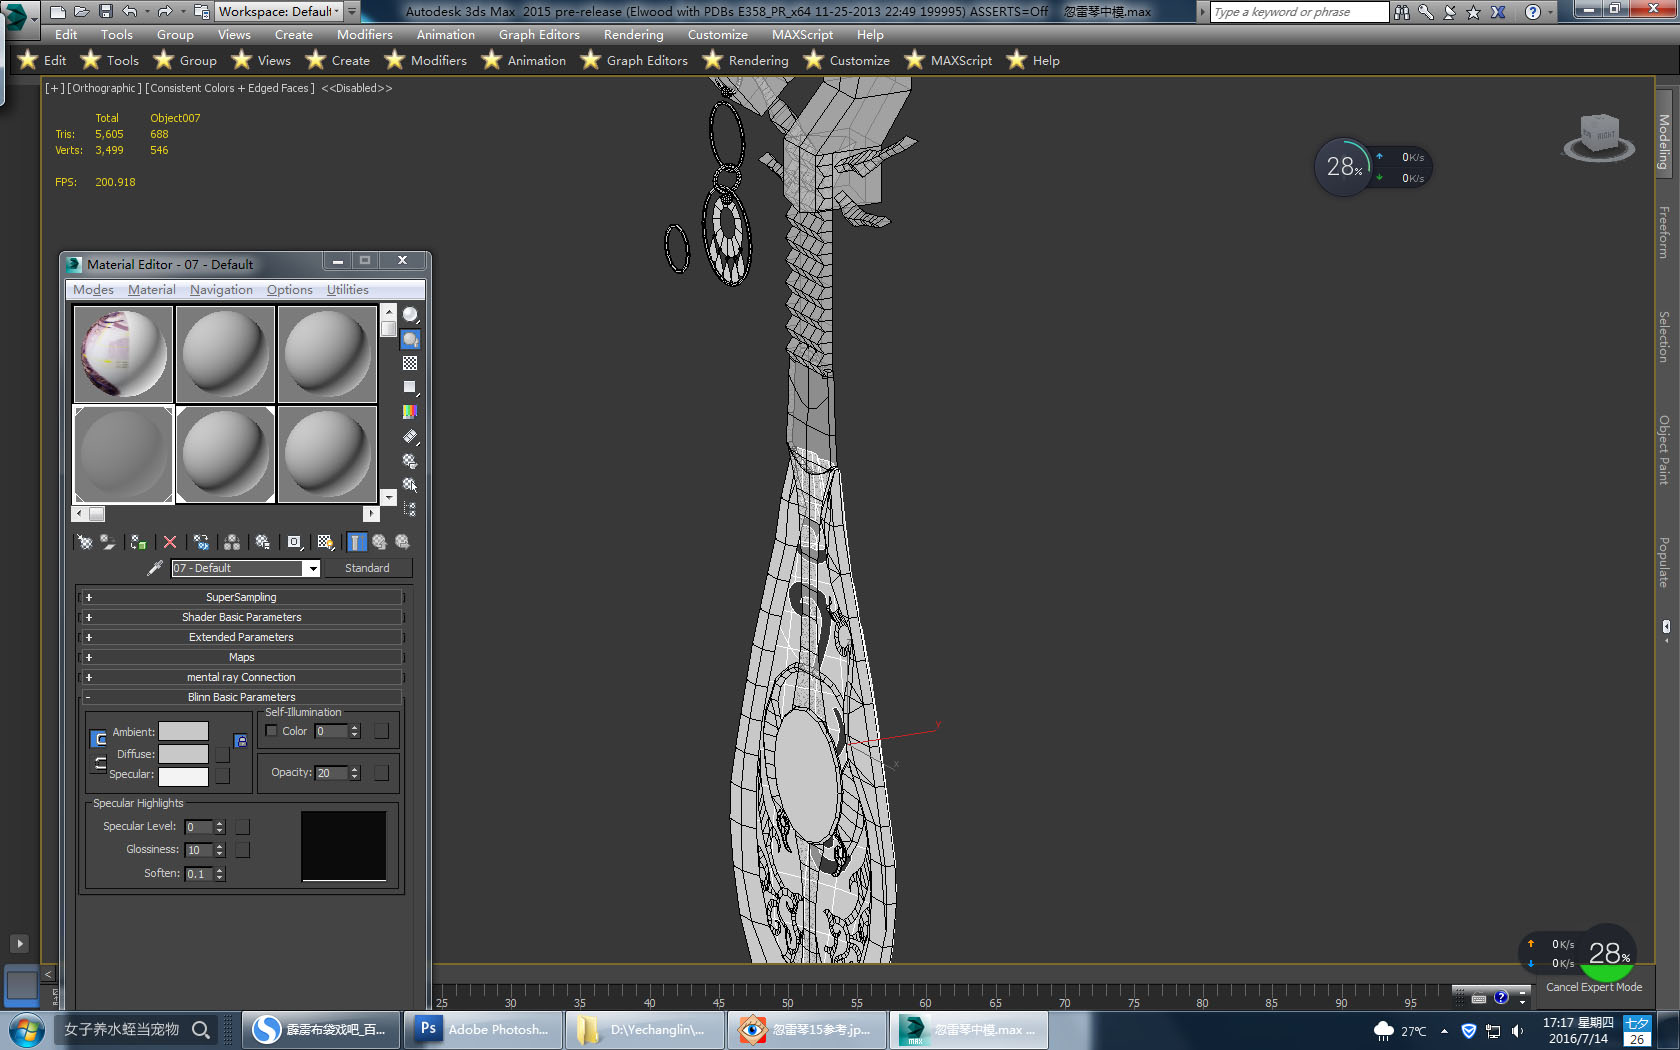Click the Sample Type sphere icon

(x=410, y=315)
